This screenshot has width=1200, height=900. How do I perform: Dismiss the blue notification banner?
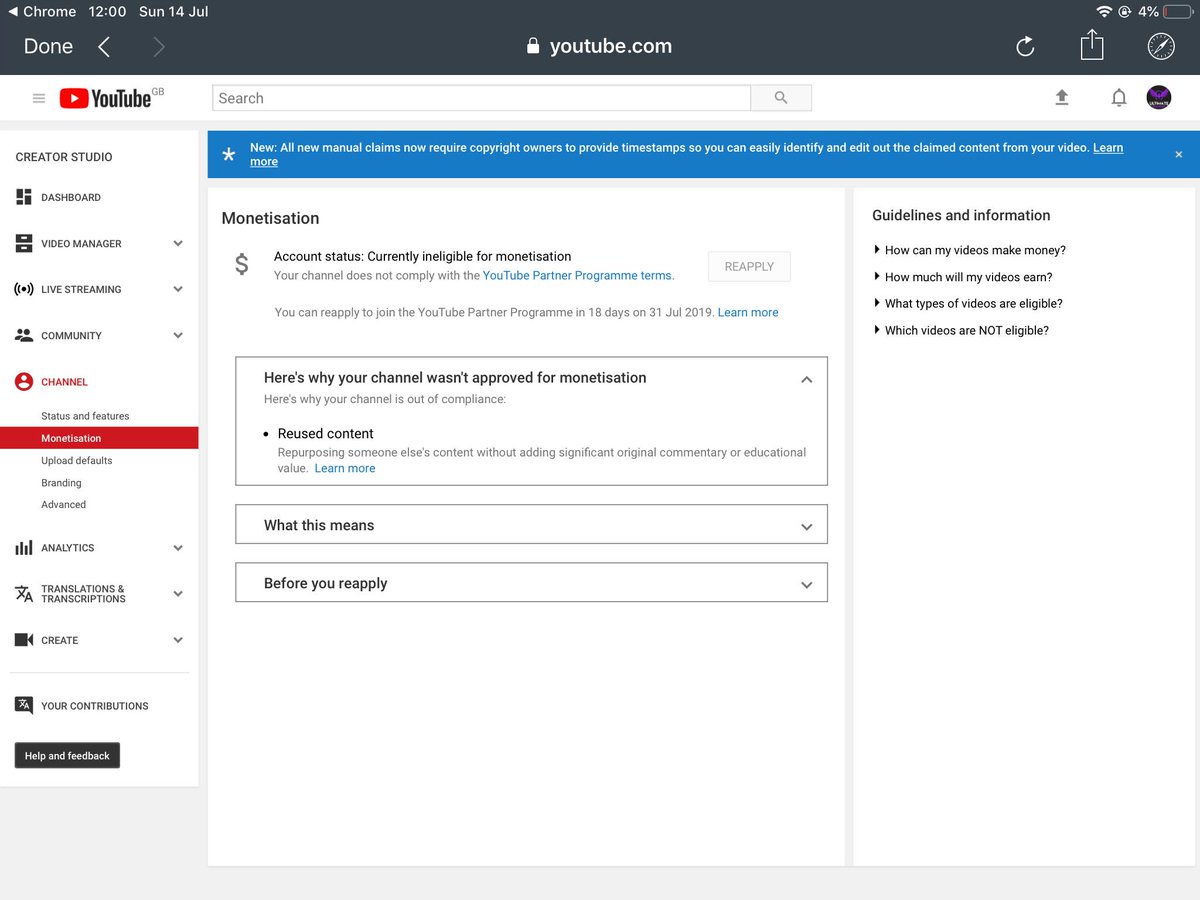tap(1178, 155)
